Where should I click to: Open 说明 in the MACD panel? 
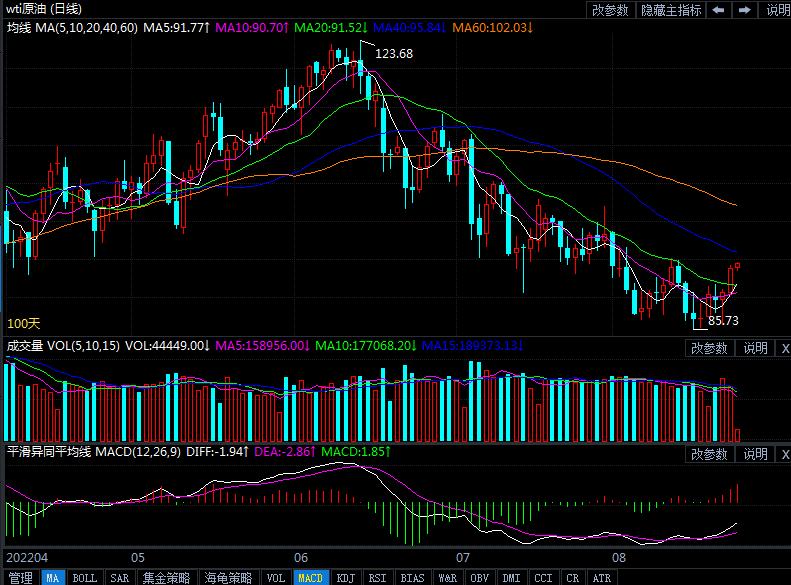point(754,455)
